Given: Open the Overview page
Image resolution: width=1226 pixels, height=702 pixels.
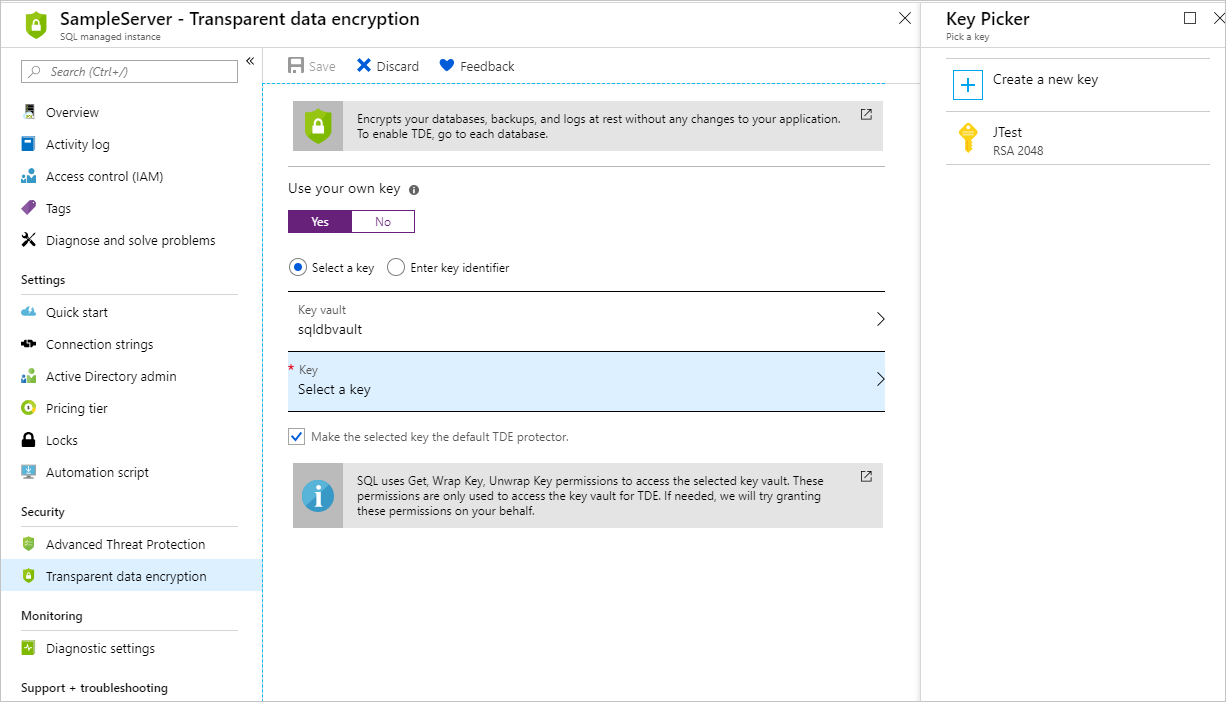Looking at the screenshot, I should [x=74, y=112].
